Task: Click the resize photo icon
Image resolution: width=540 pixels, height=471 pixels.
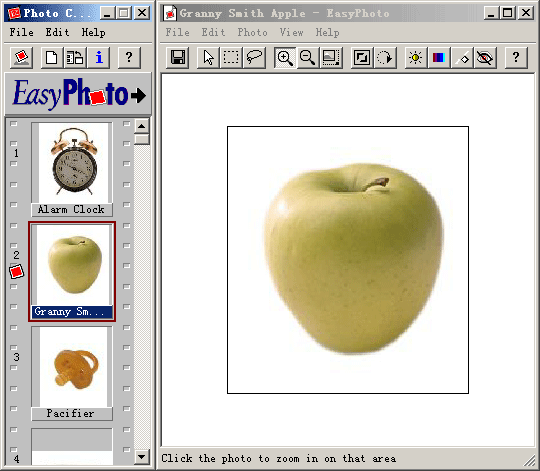Action: coord(362,57)
